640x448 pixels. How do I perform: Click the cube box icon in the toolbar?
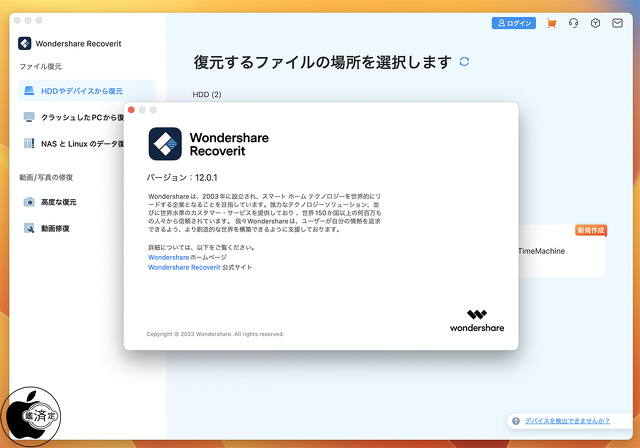pos(596,23)
